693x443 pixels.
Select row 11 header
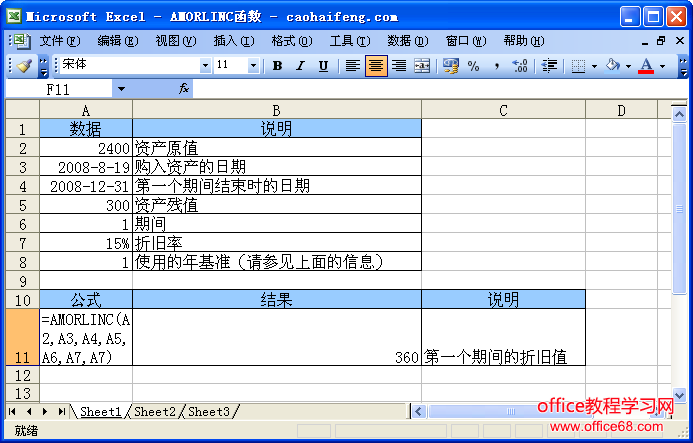tap(23, 337)
